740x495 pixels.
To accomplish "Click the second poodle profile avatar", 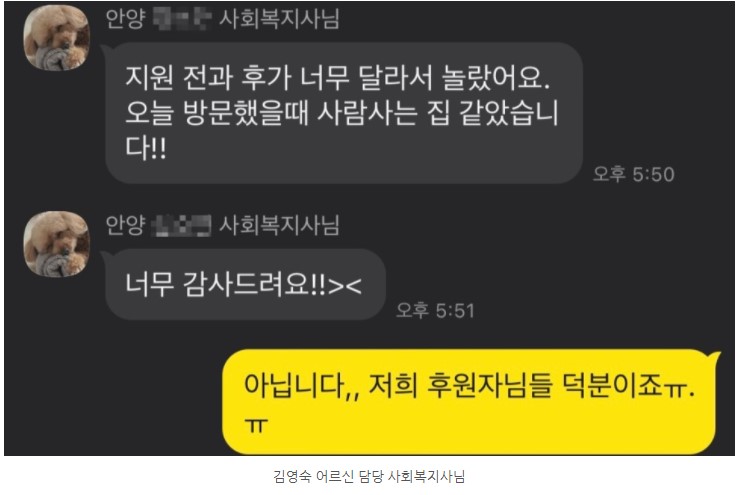I will [x=57, y=244].
